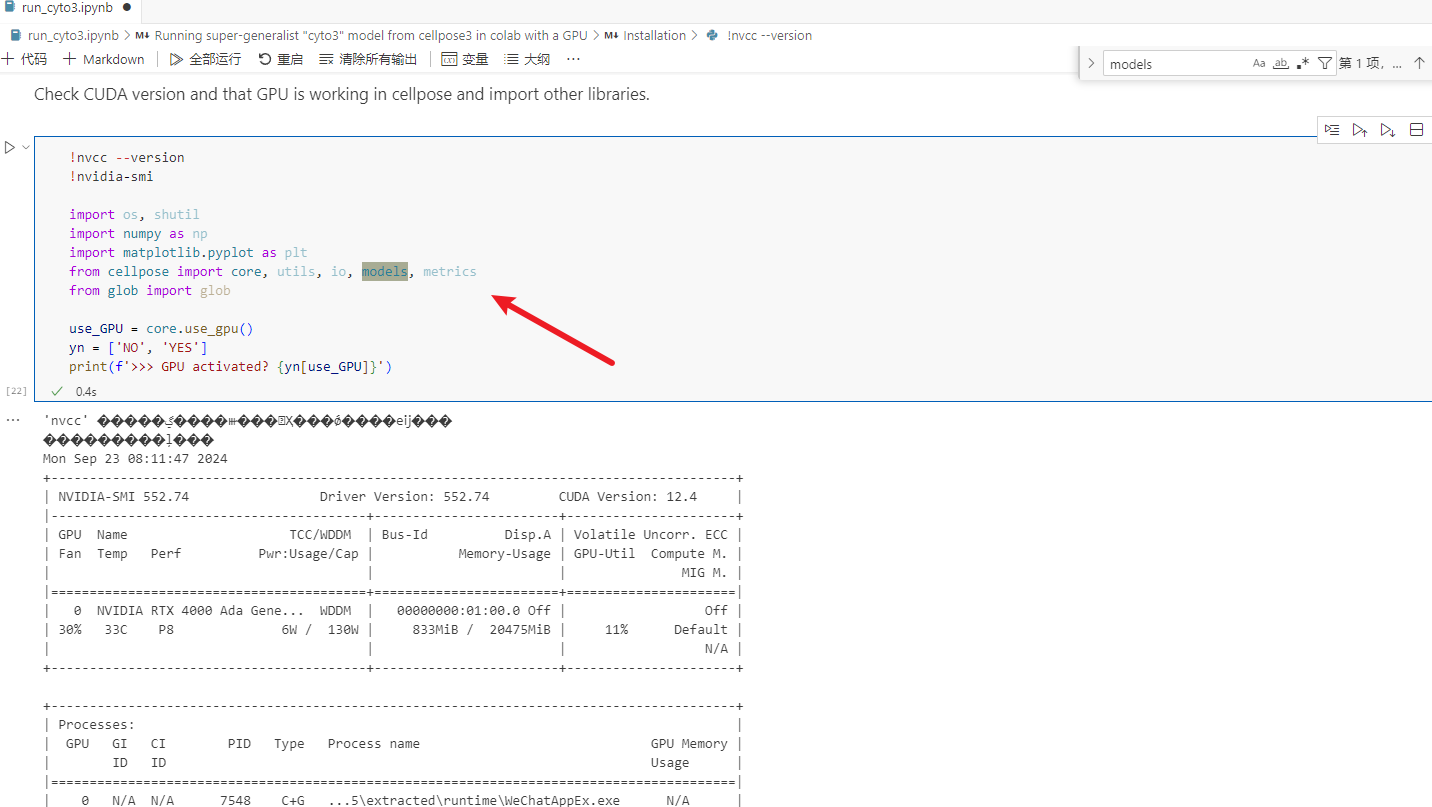Click the find result count '第 1 项'

point(1370,63)
